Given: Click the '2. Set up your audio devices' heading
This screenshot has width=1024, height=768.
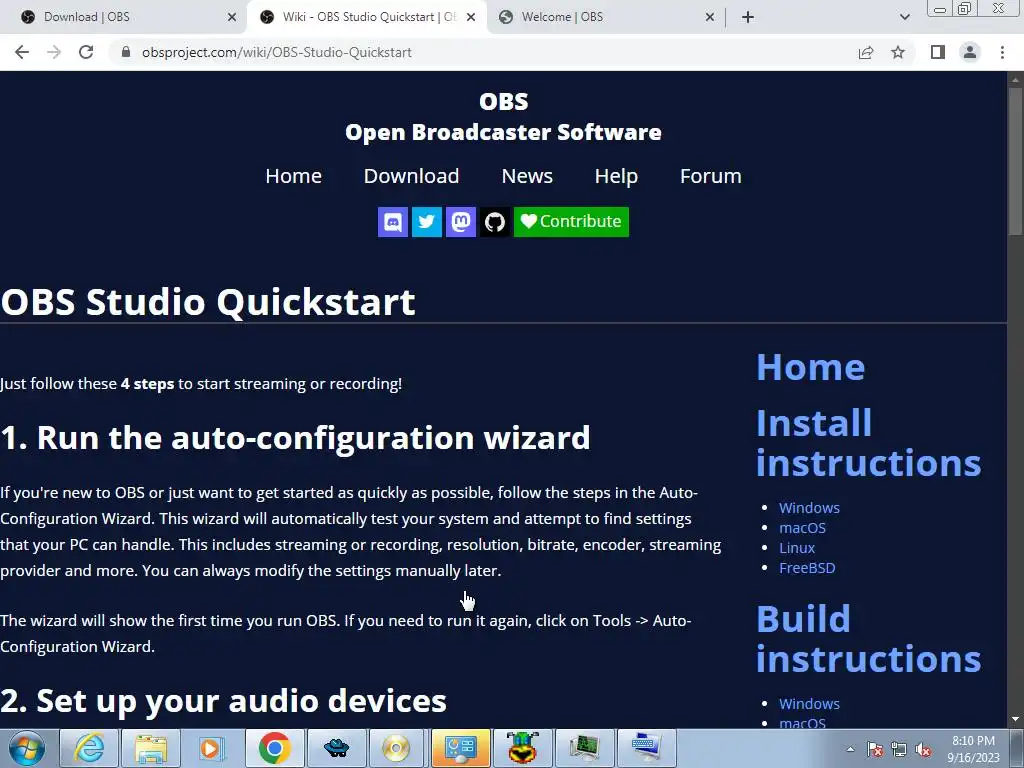Looking at the screenshot, I should pos(223,701).
